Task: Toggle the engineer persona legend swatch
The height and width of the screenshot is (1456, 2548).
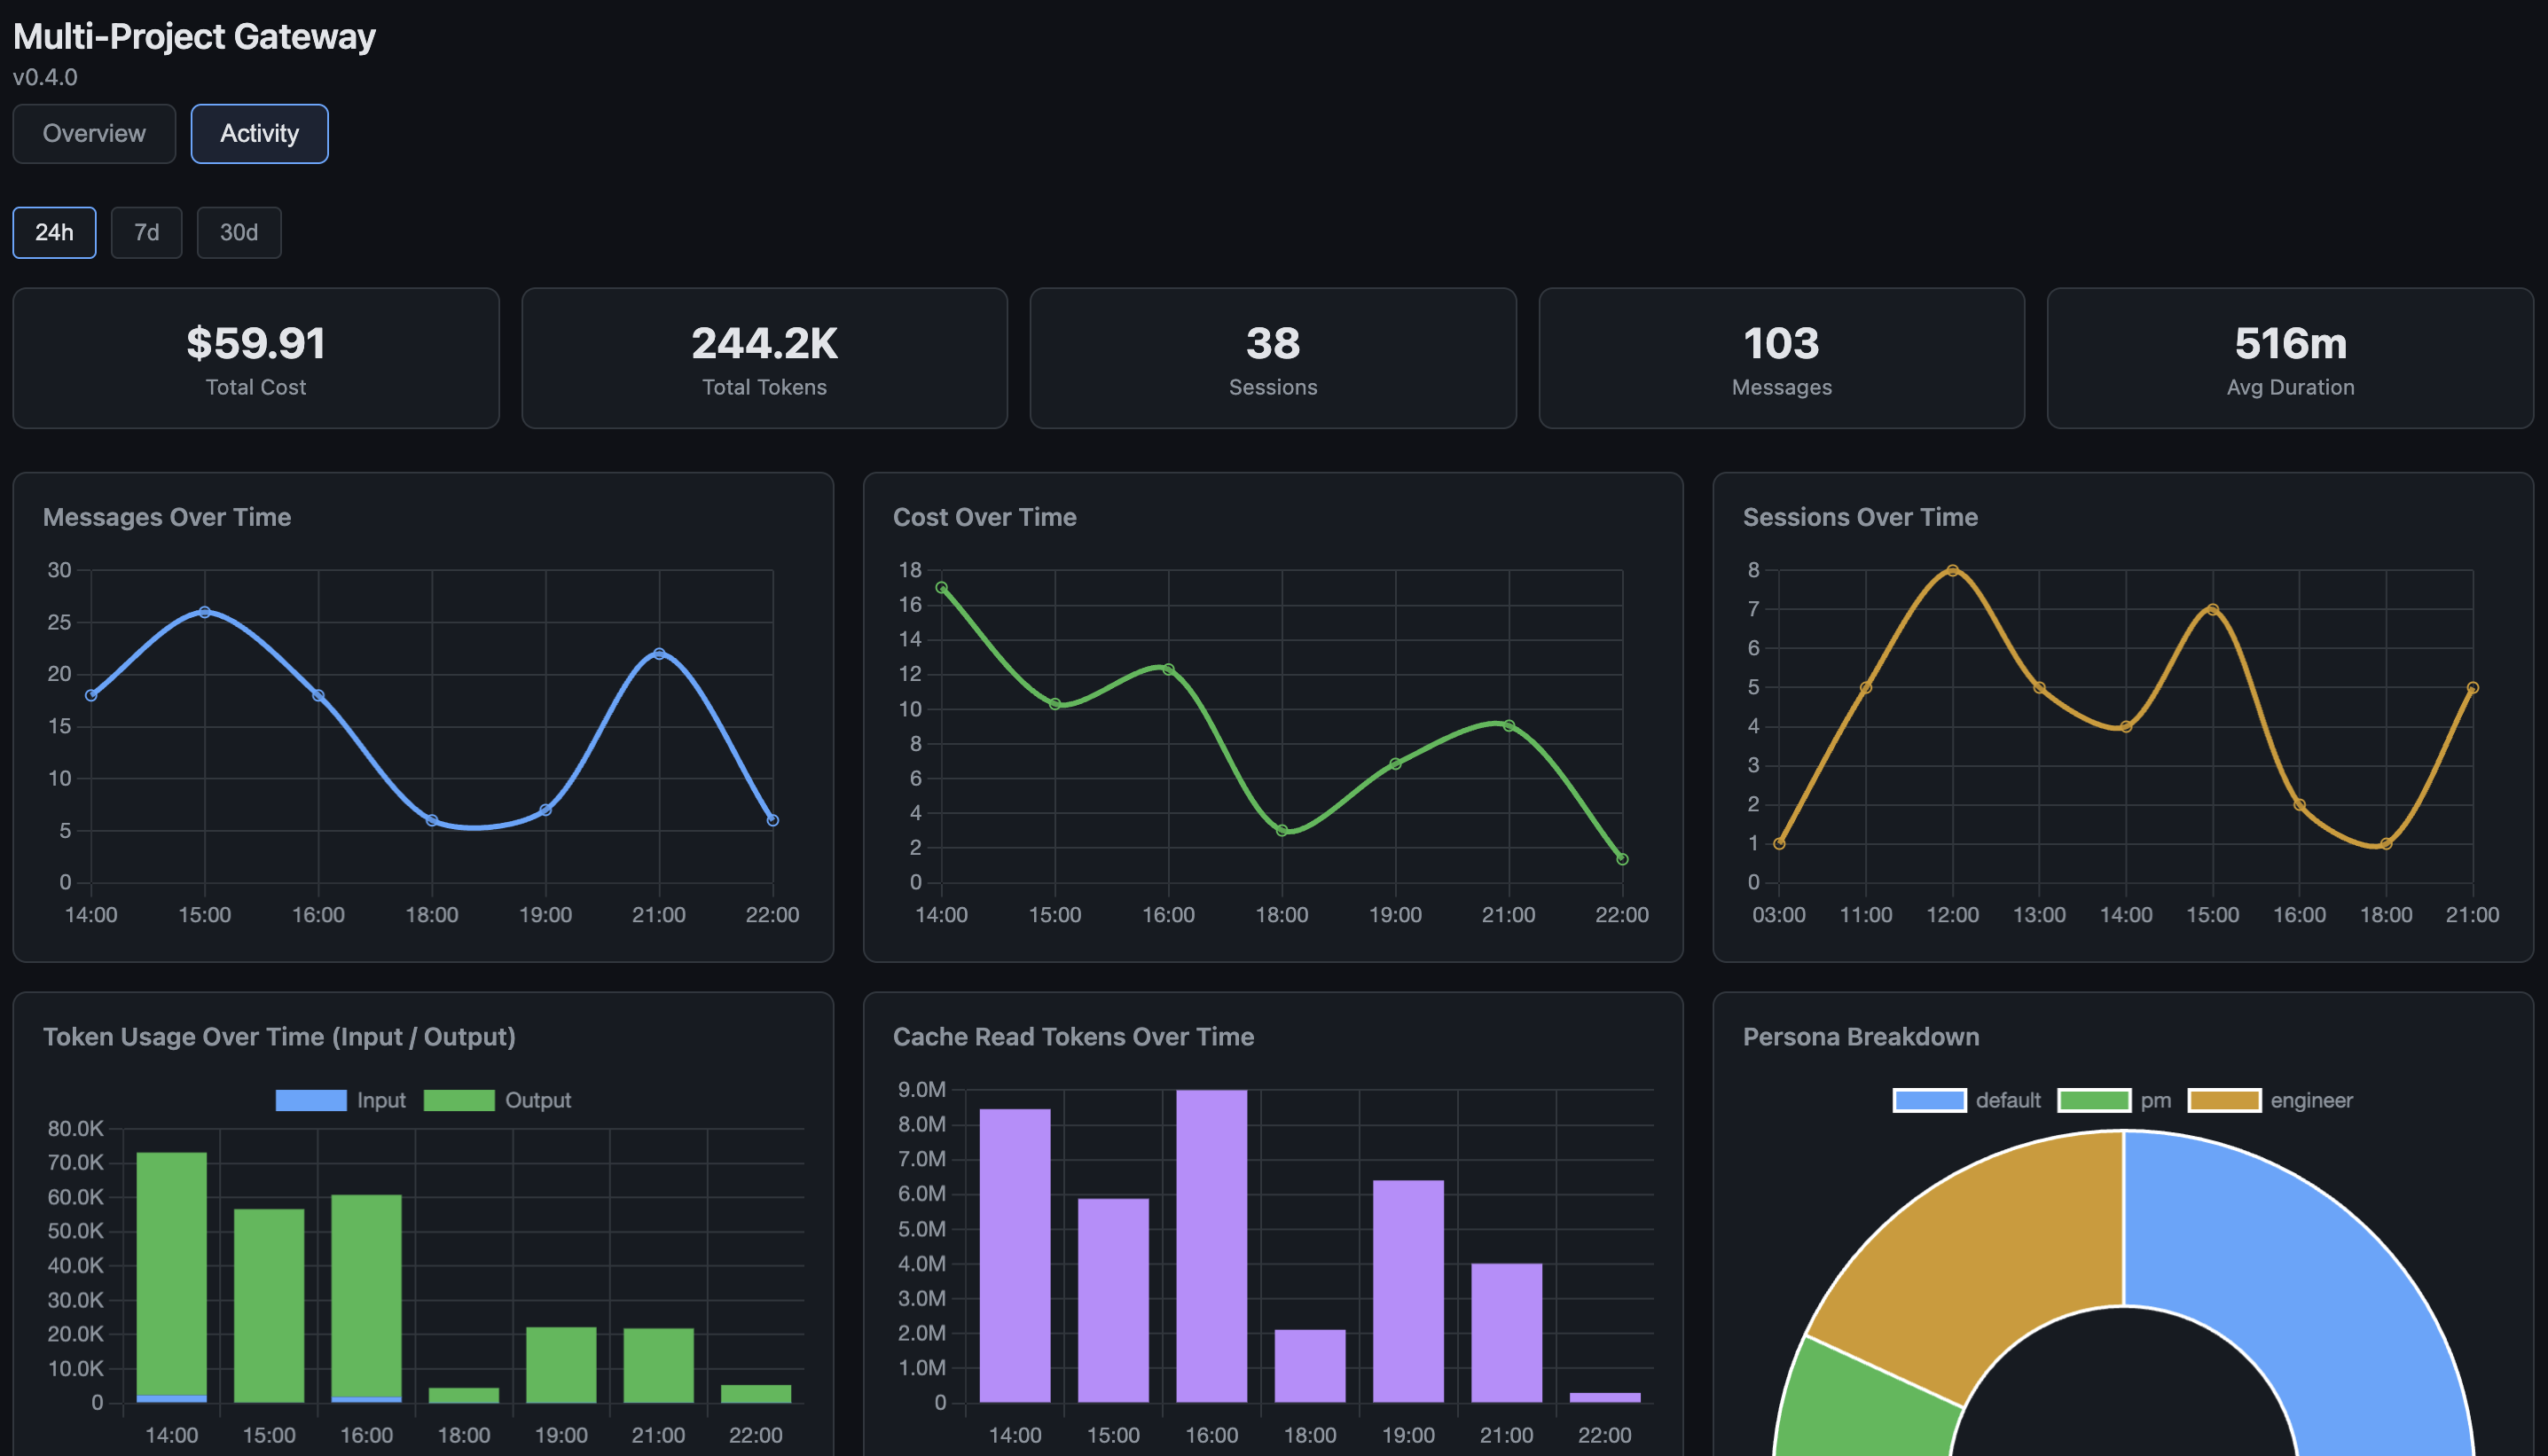Action: coord(2224,1100)
